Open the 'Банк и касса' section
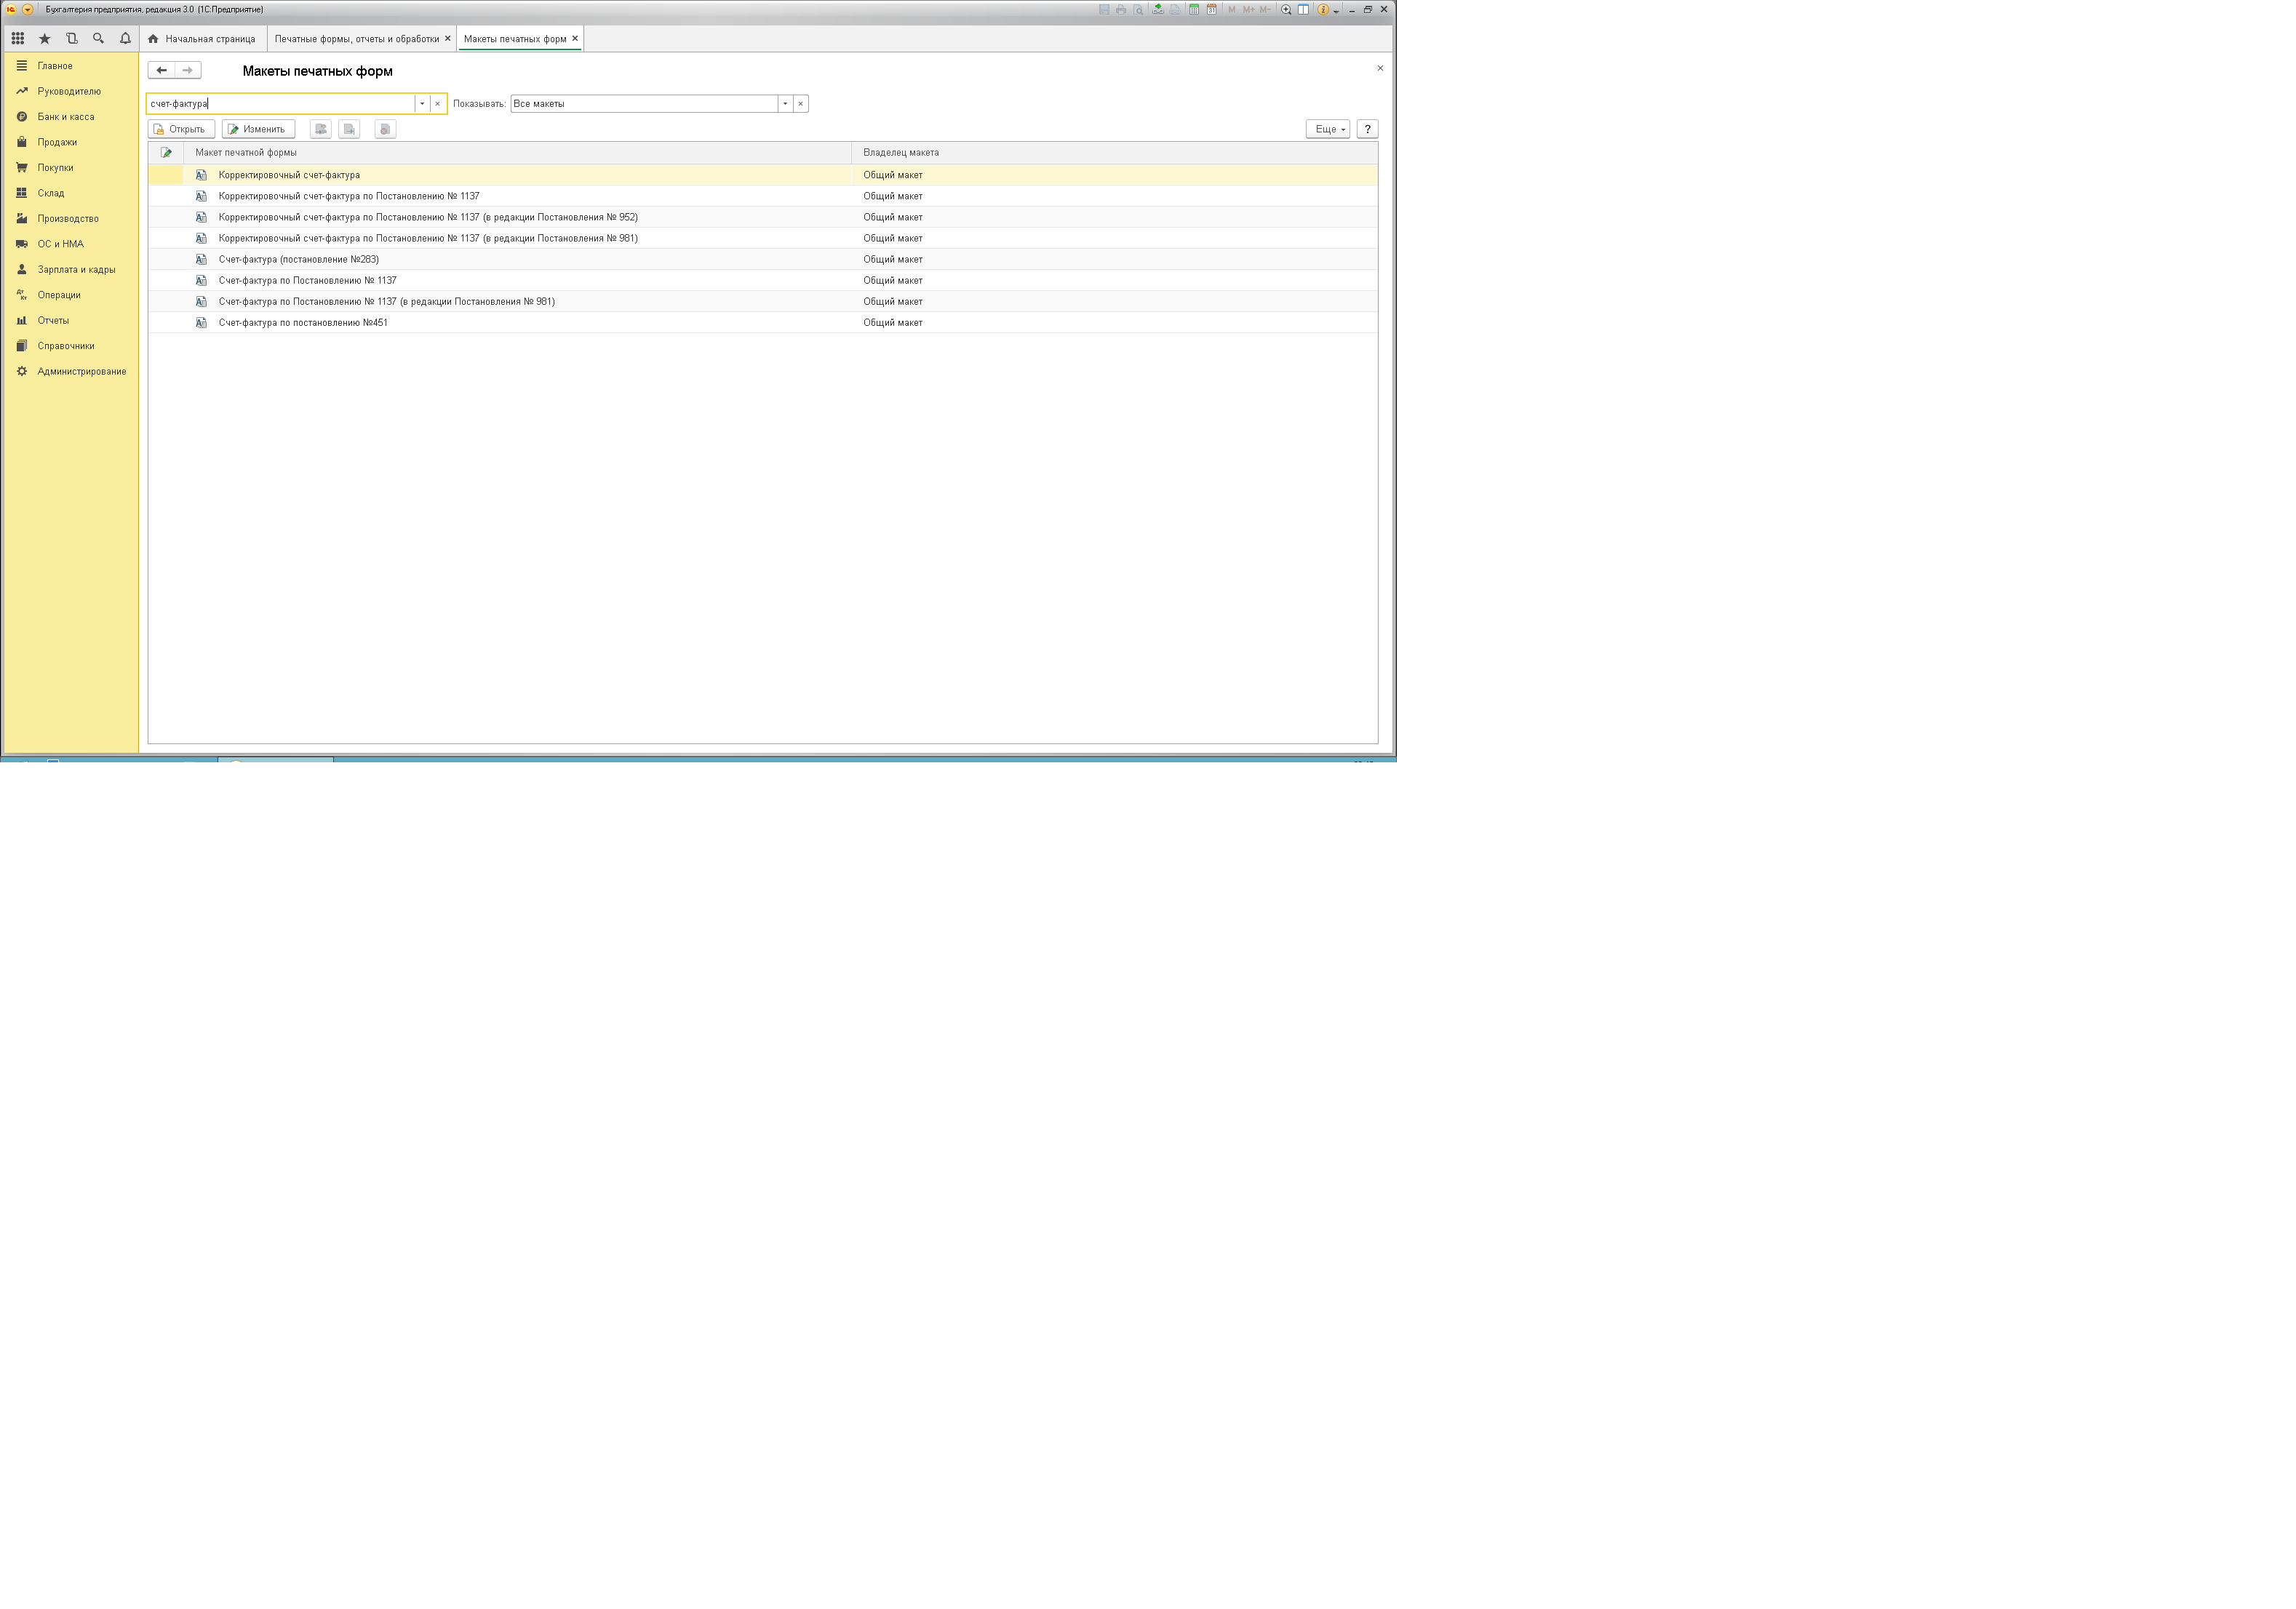This screenshot has height=1609, width=2296. pyautogui.click(x=66, y=117)
